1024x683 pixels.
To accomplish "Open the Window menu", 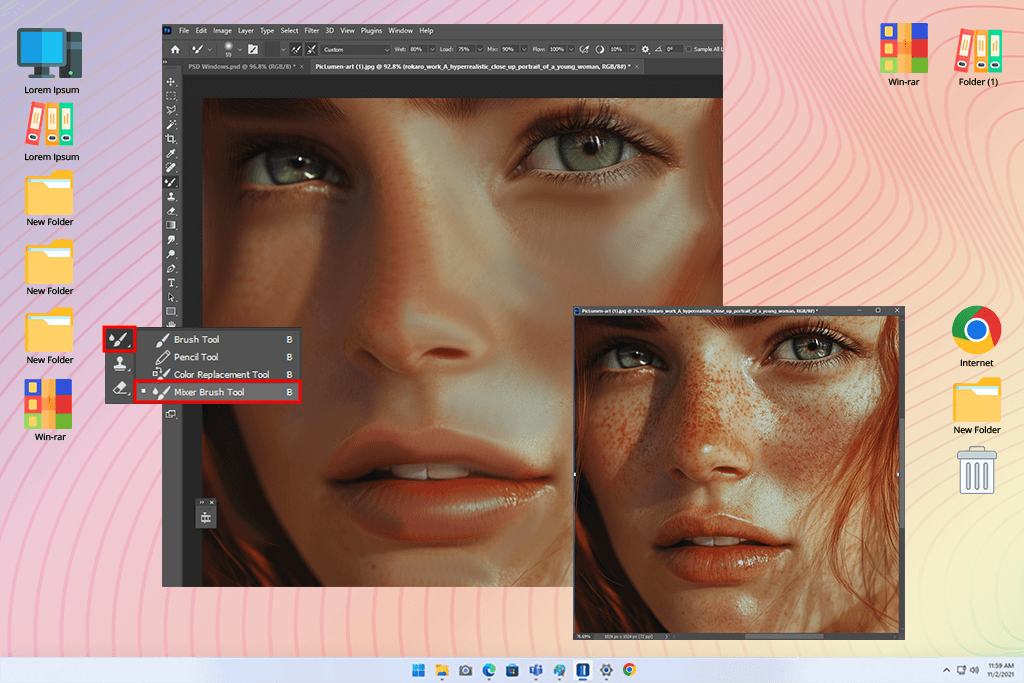I will tap(400, 31).
